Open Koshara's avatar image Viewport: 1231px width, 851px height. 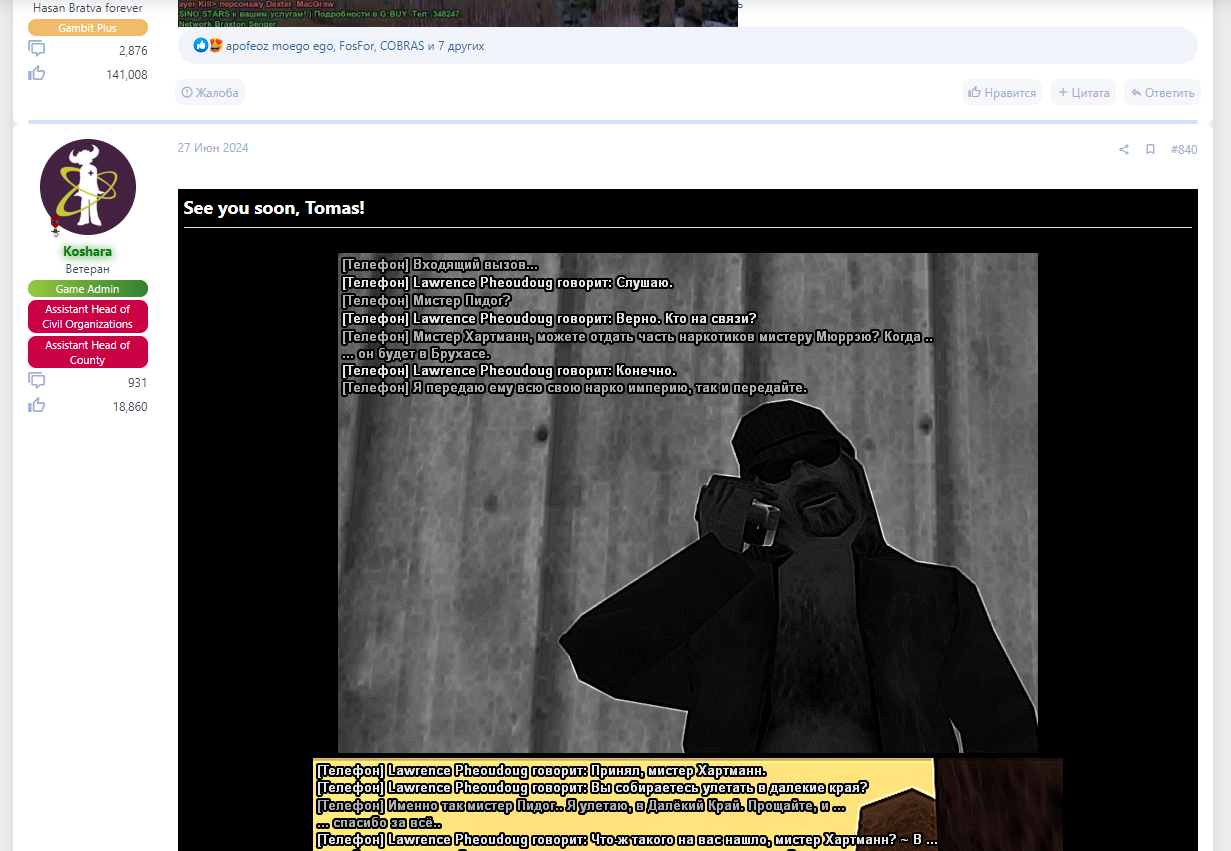88,187
